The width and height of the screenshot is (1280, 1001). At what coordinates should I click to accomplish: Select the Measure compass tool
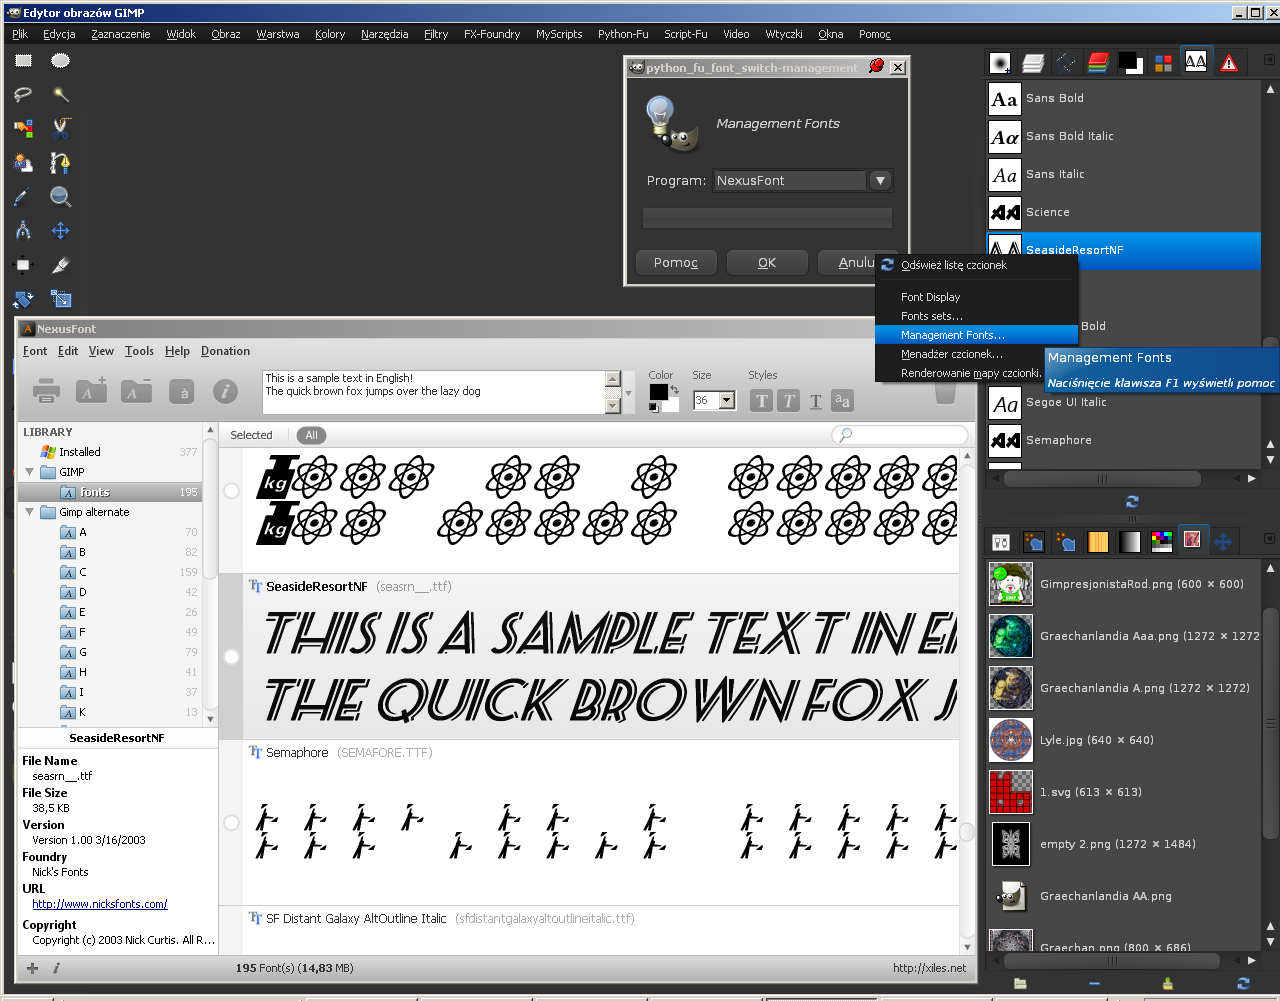pos(23,231)
